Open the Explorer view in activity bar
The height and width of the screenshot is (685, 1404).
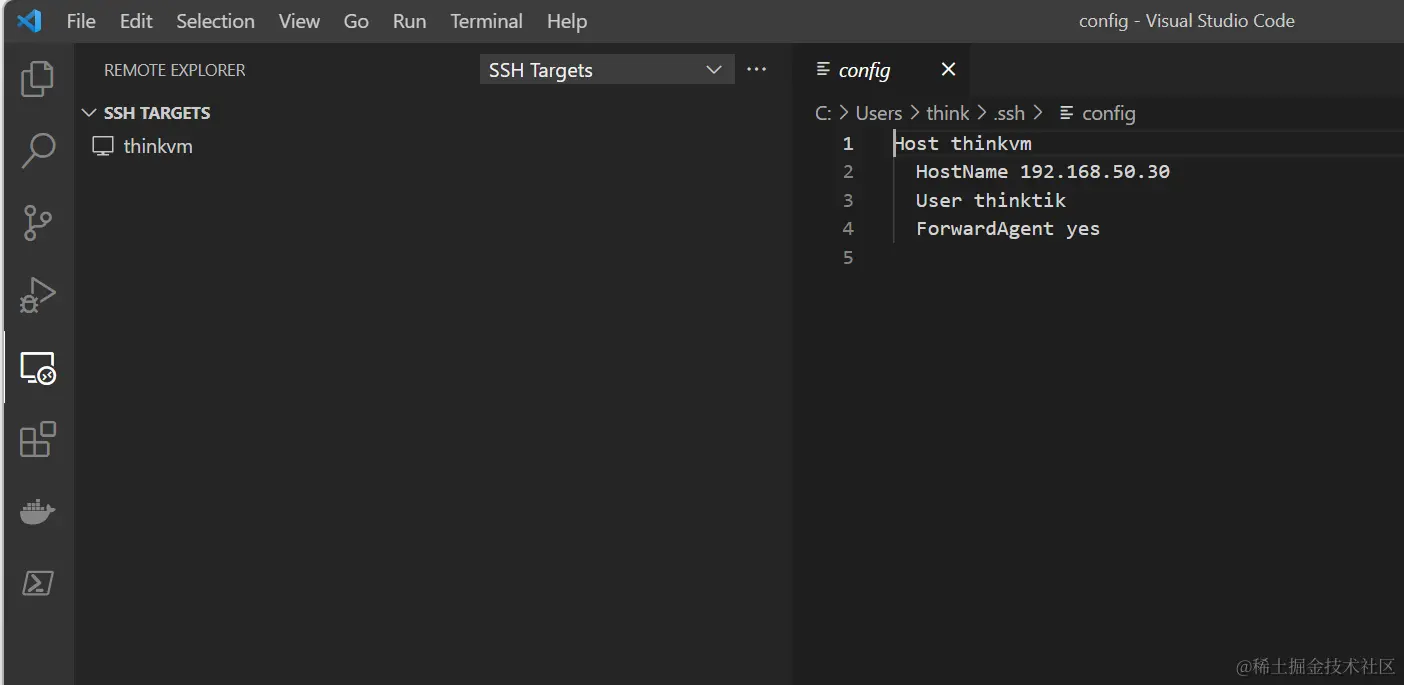click(x=37, y=79)
